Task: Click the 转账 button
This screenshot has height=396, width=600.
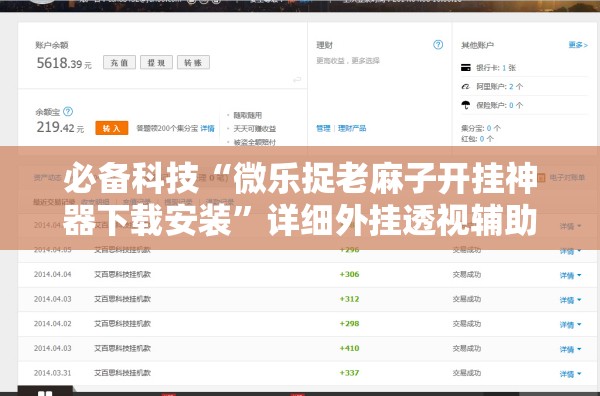Action: point(193,62)
